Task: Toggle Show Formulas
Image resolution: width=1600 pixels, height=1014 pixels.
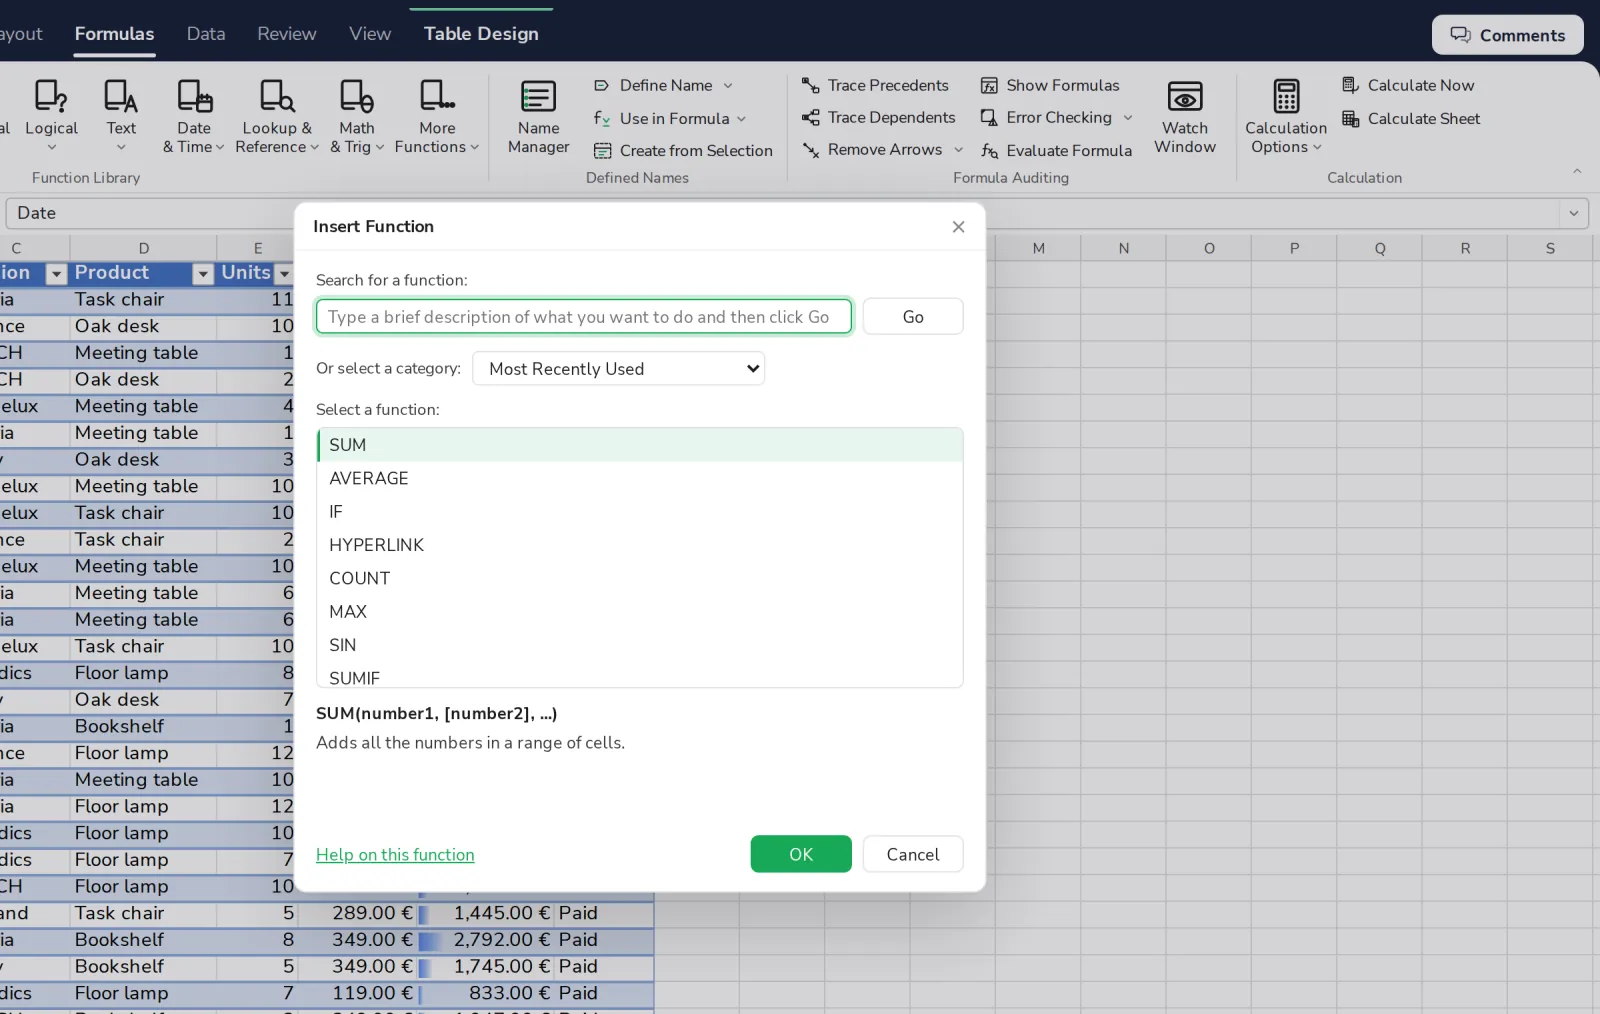Action: 1050,86
